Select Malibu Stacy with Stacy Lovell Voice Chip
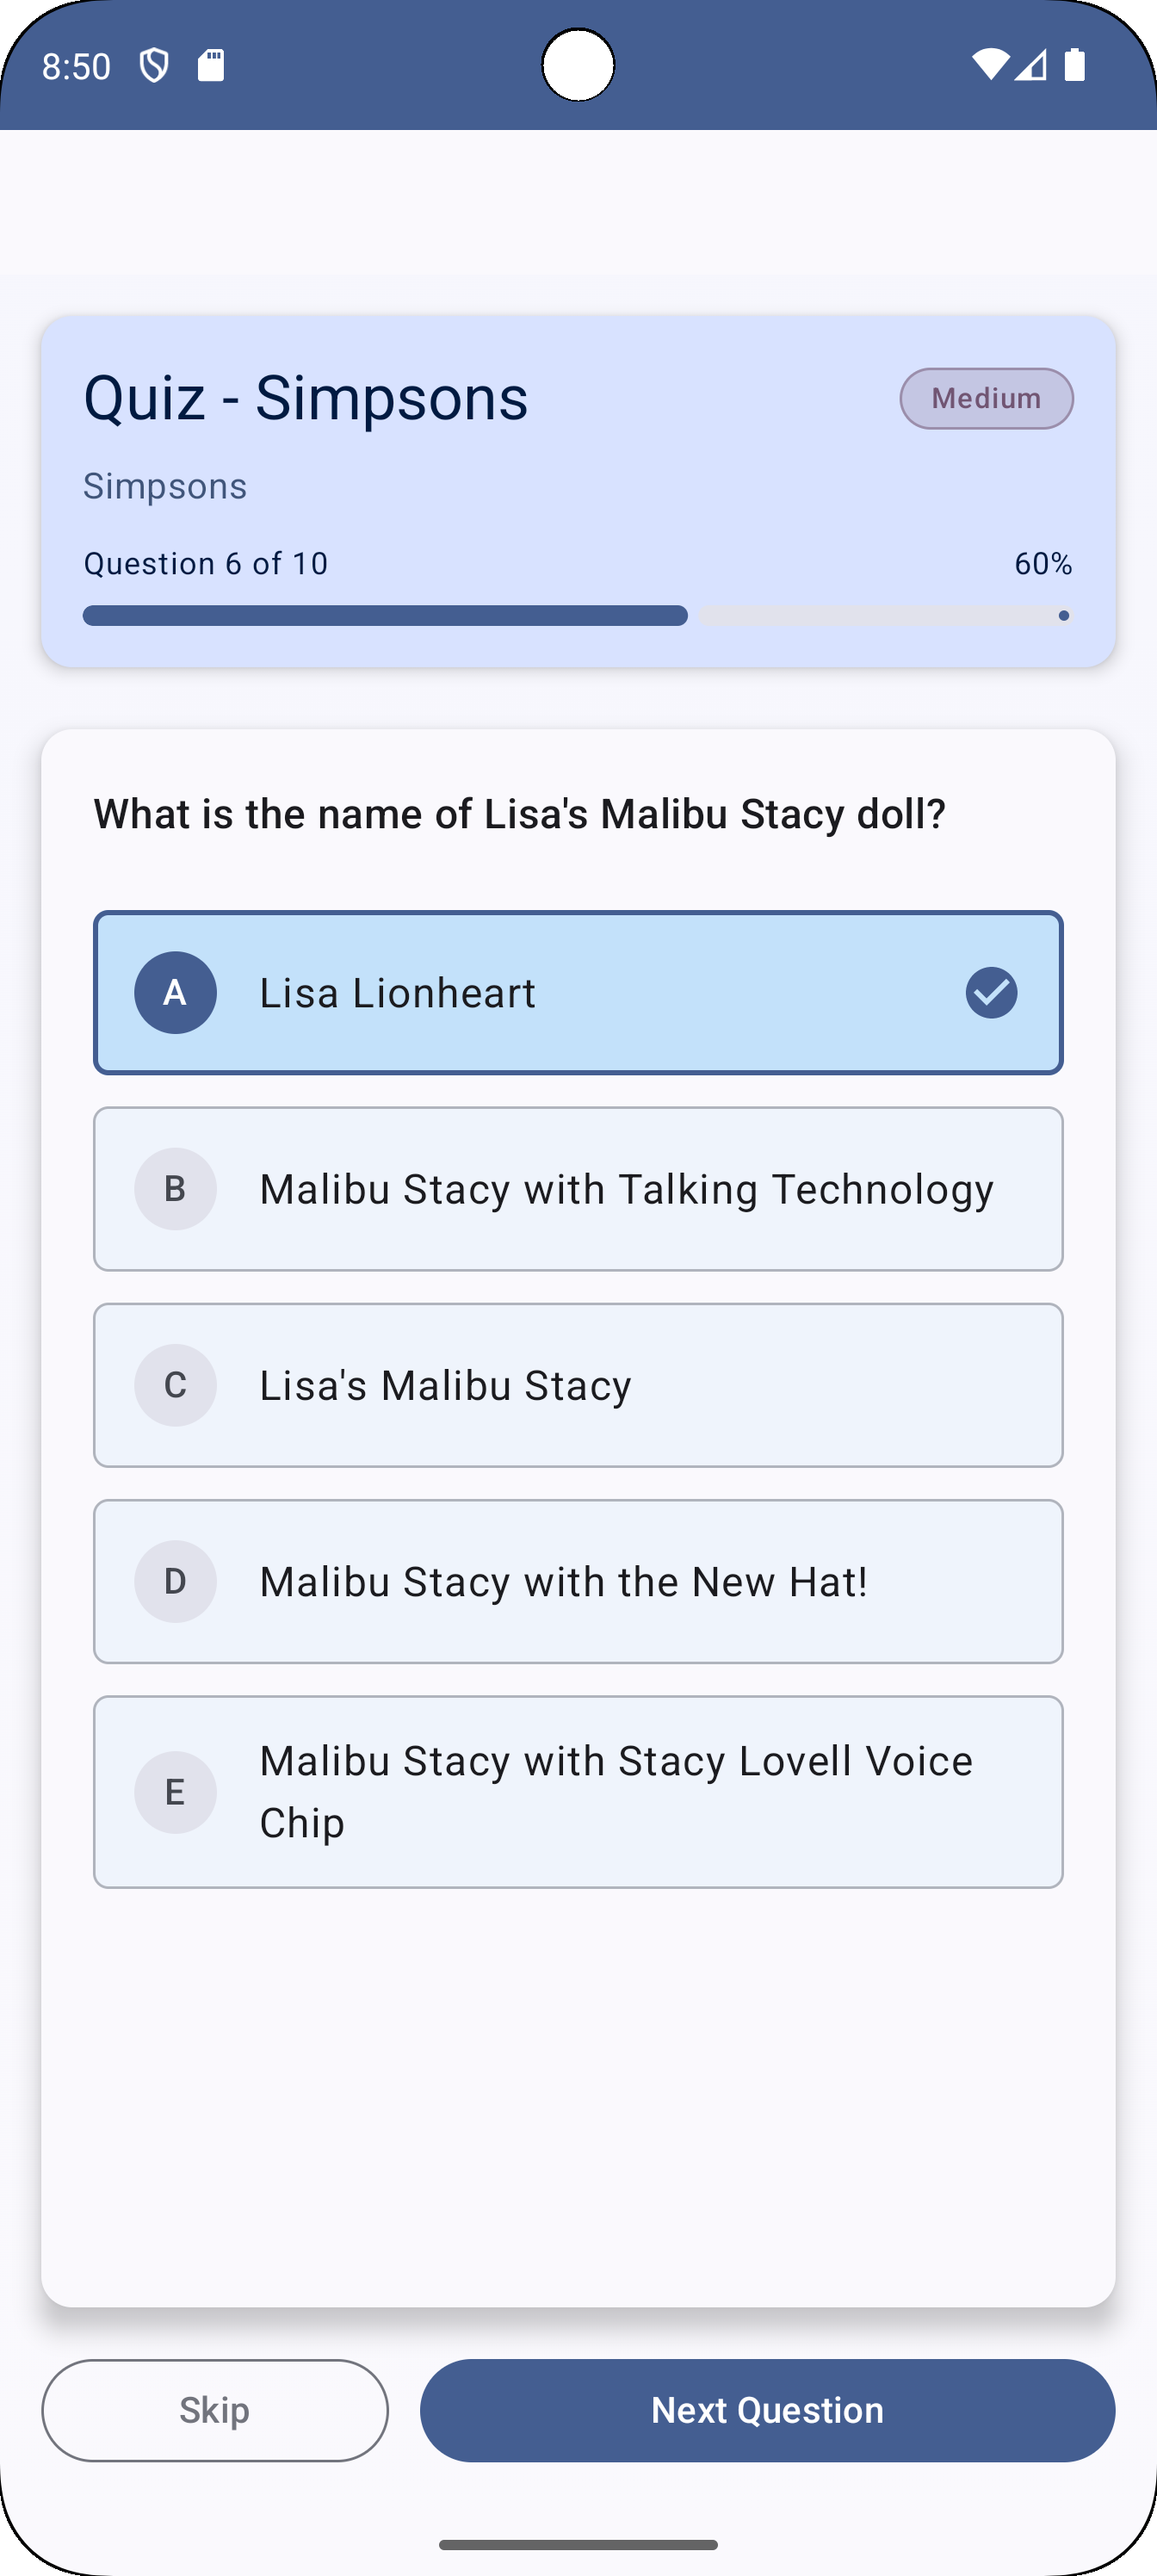This screenshot has width=1157, height=2576. (x=578, y=1791)
